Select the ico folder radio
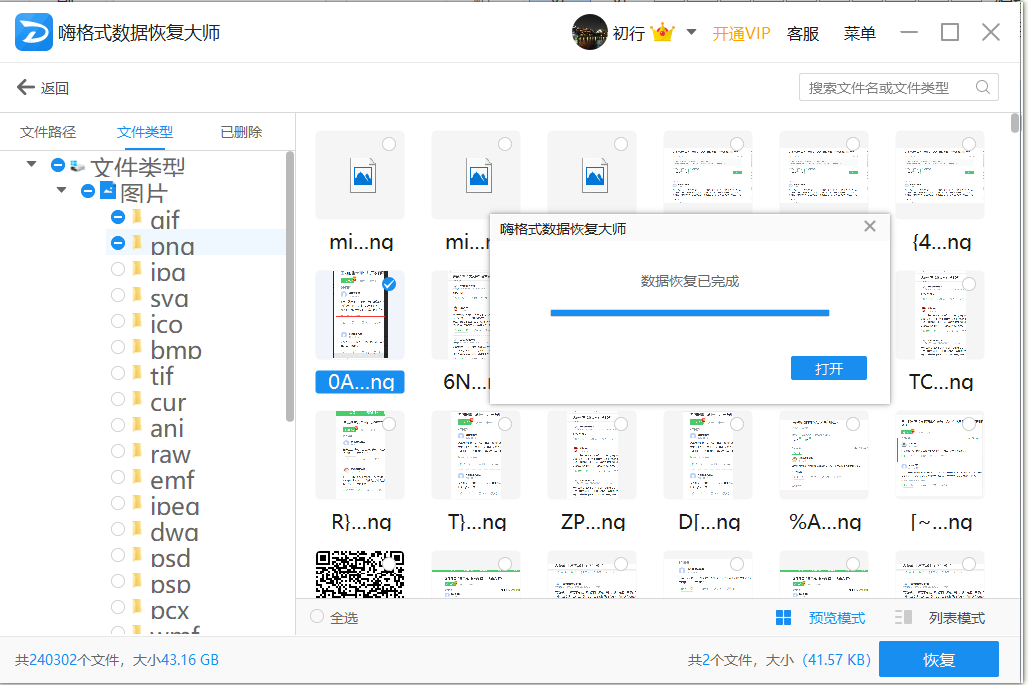The width and height of the screenshot is (1028, 685). click(118, 321)
